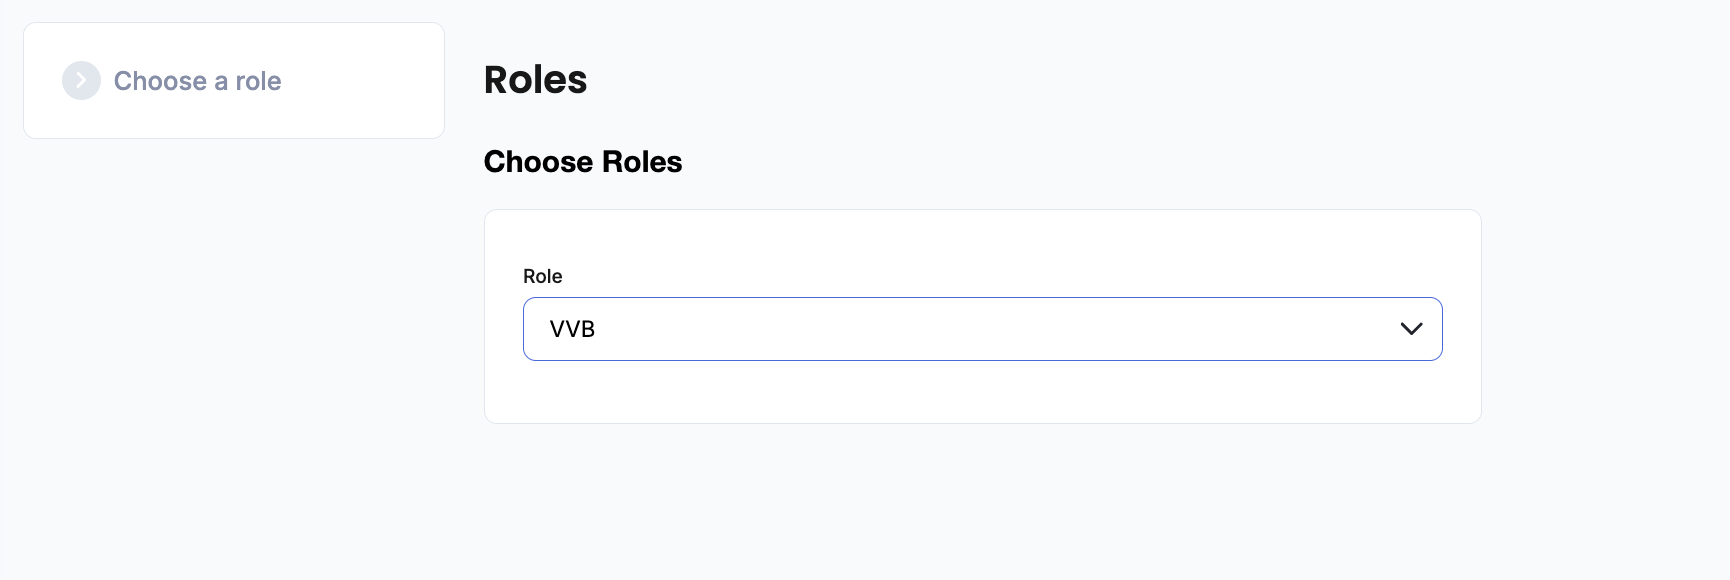The height and width of the screenshot is (580, 1730).
Task: Click the VVB selected value text
Action: coord(572,329)
